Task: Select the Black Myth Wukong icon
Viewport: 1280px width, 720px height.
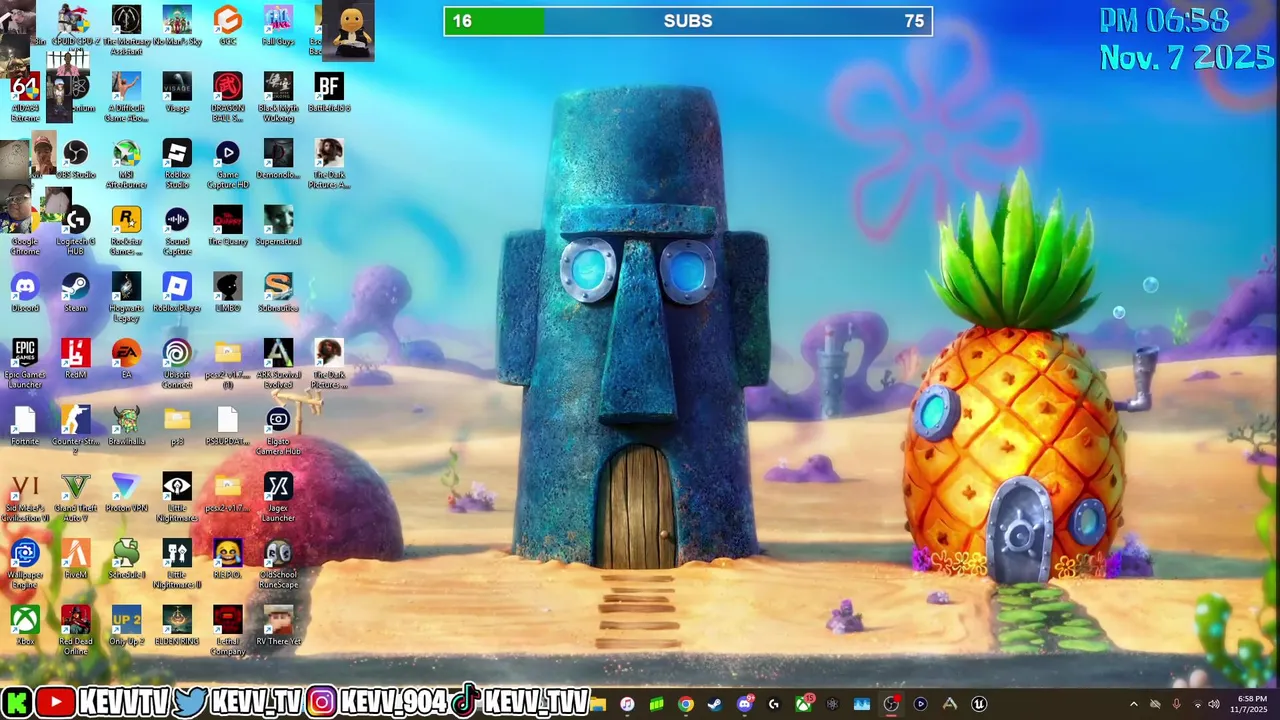Action: 278,96
